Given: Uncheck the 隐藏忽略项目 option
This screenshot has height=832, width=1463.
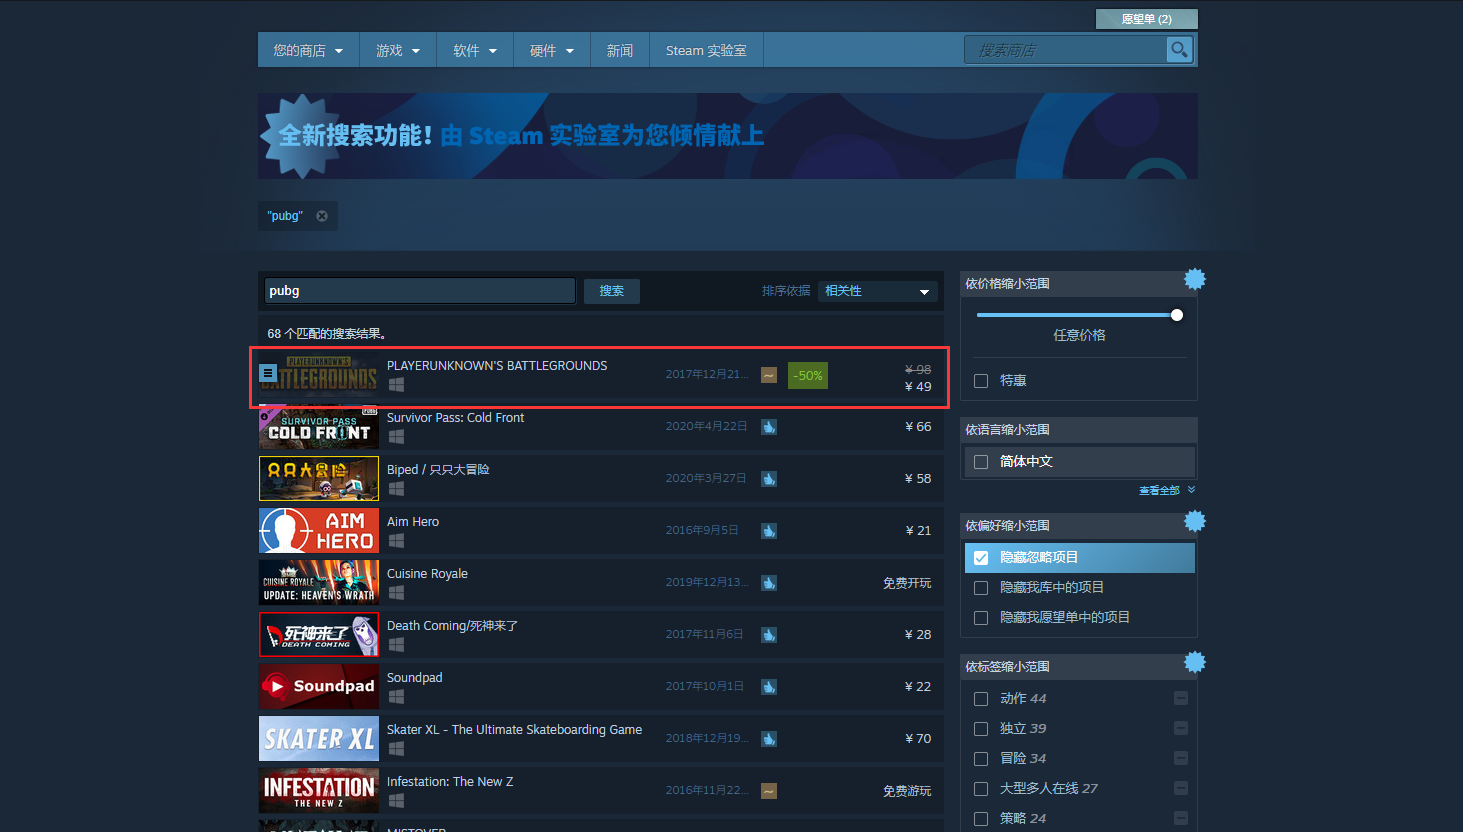Looking at the screenshot, I should [x=981, y=558].
